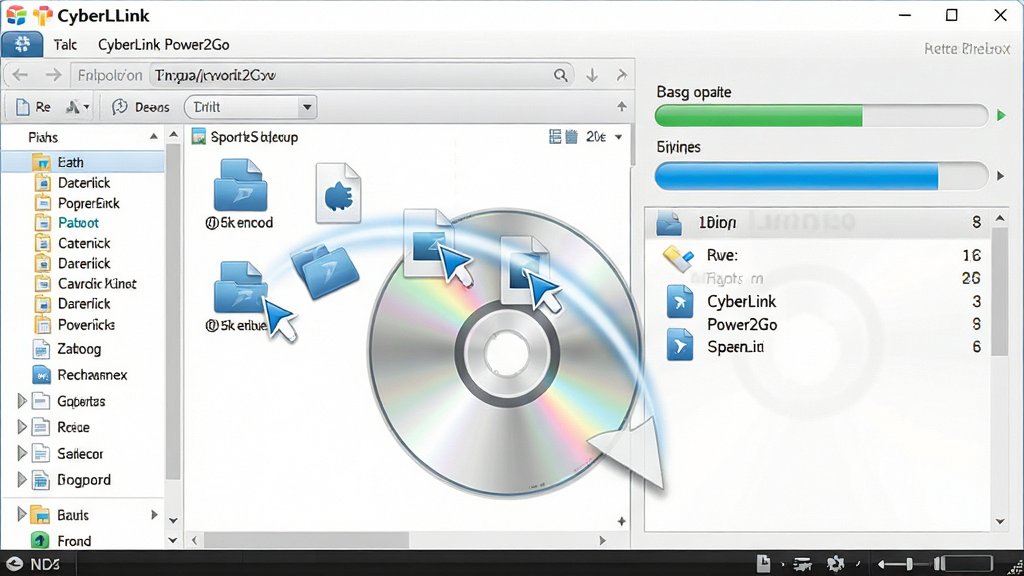Click the status bar gear icon
Screen dimensions: 1024x576
835,563
